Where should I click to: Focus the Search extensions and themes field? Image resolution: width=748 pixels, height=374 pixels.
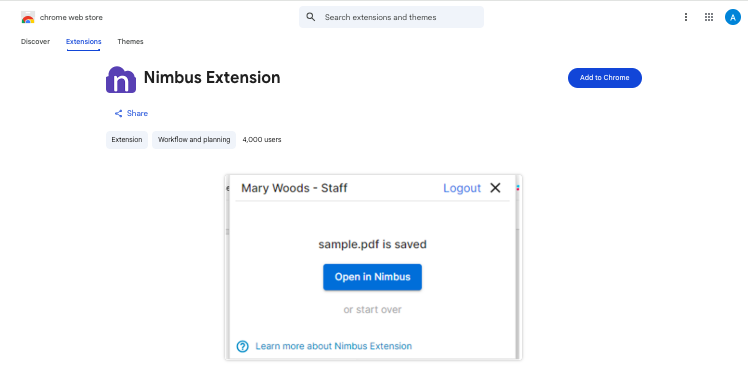(x=391, y=17)
